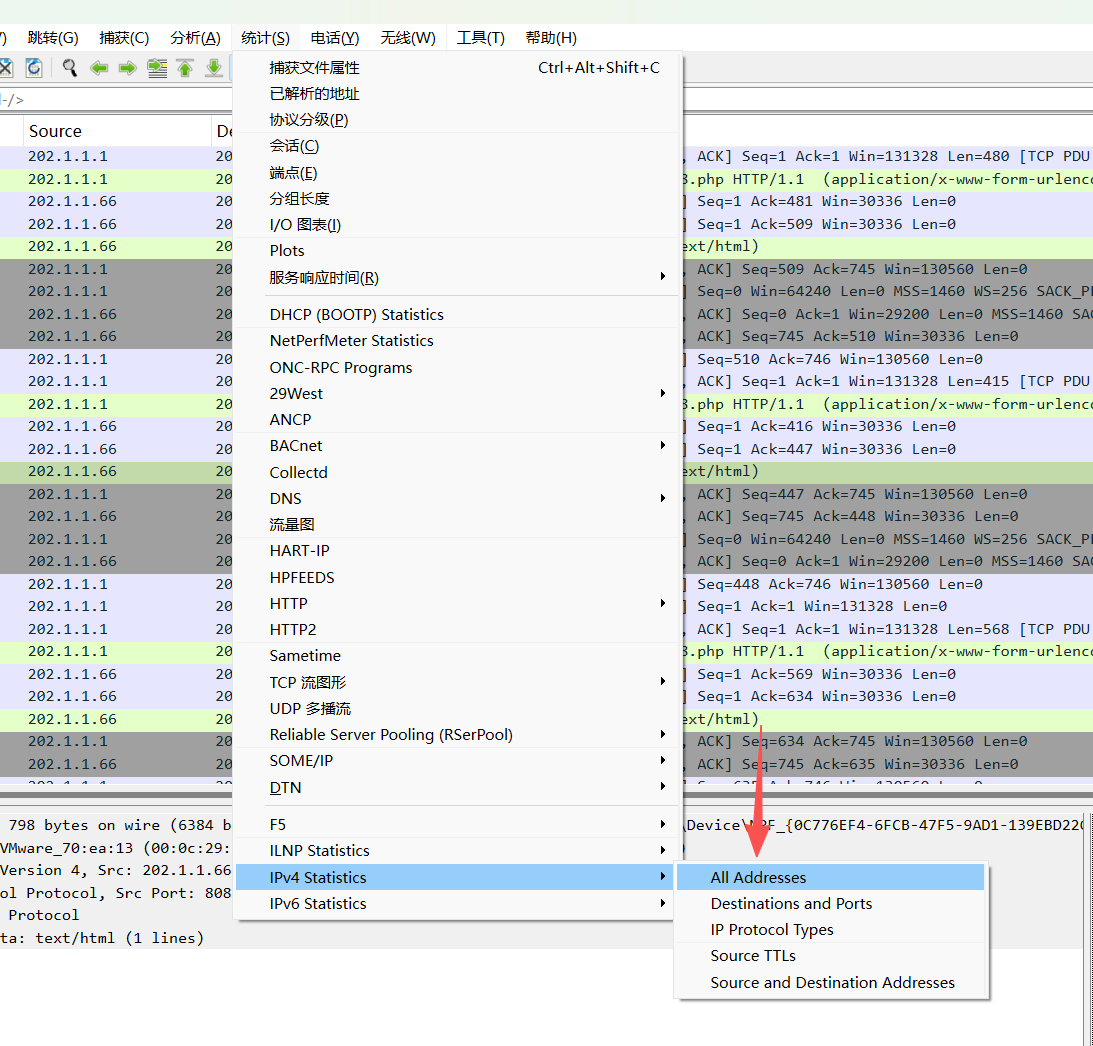Expand TCP 流图形 submenu arrow
Image resolution: width=1093 pixels, height=1046 pixels.
(663, 682)
